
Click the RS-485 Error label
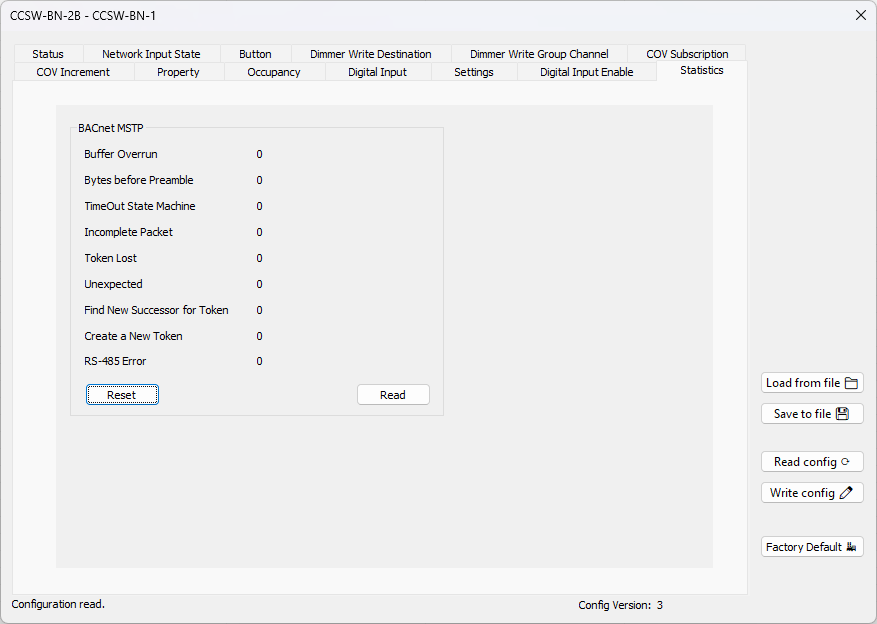pos(115,361)
